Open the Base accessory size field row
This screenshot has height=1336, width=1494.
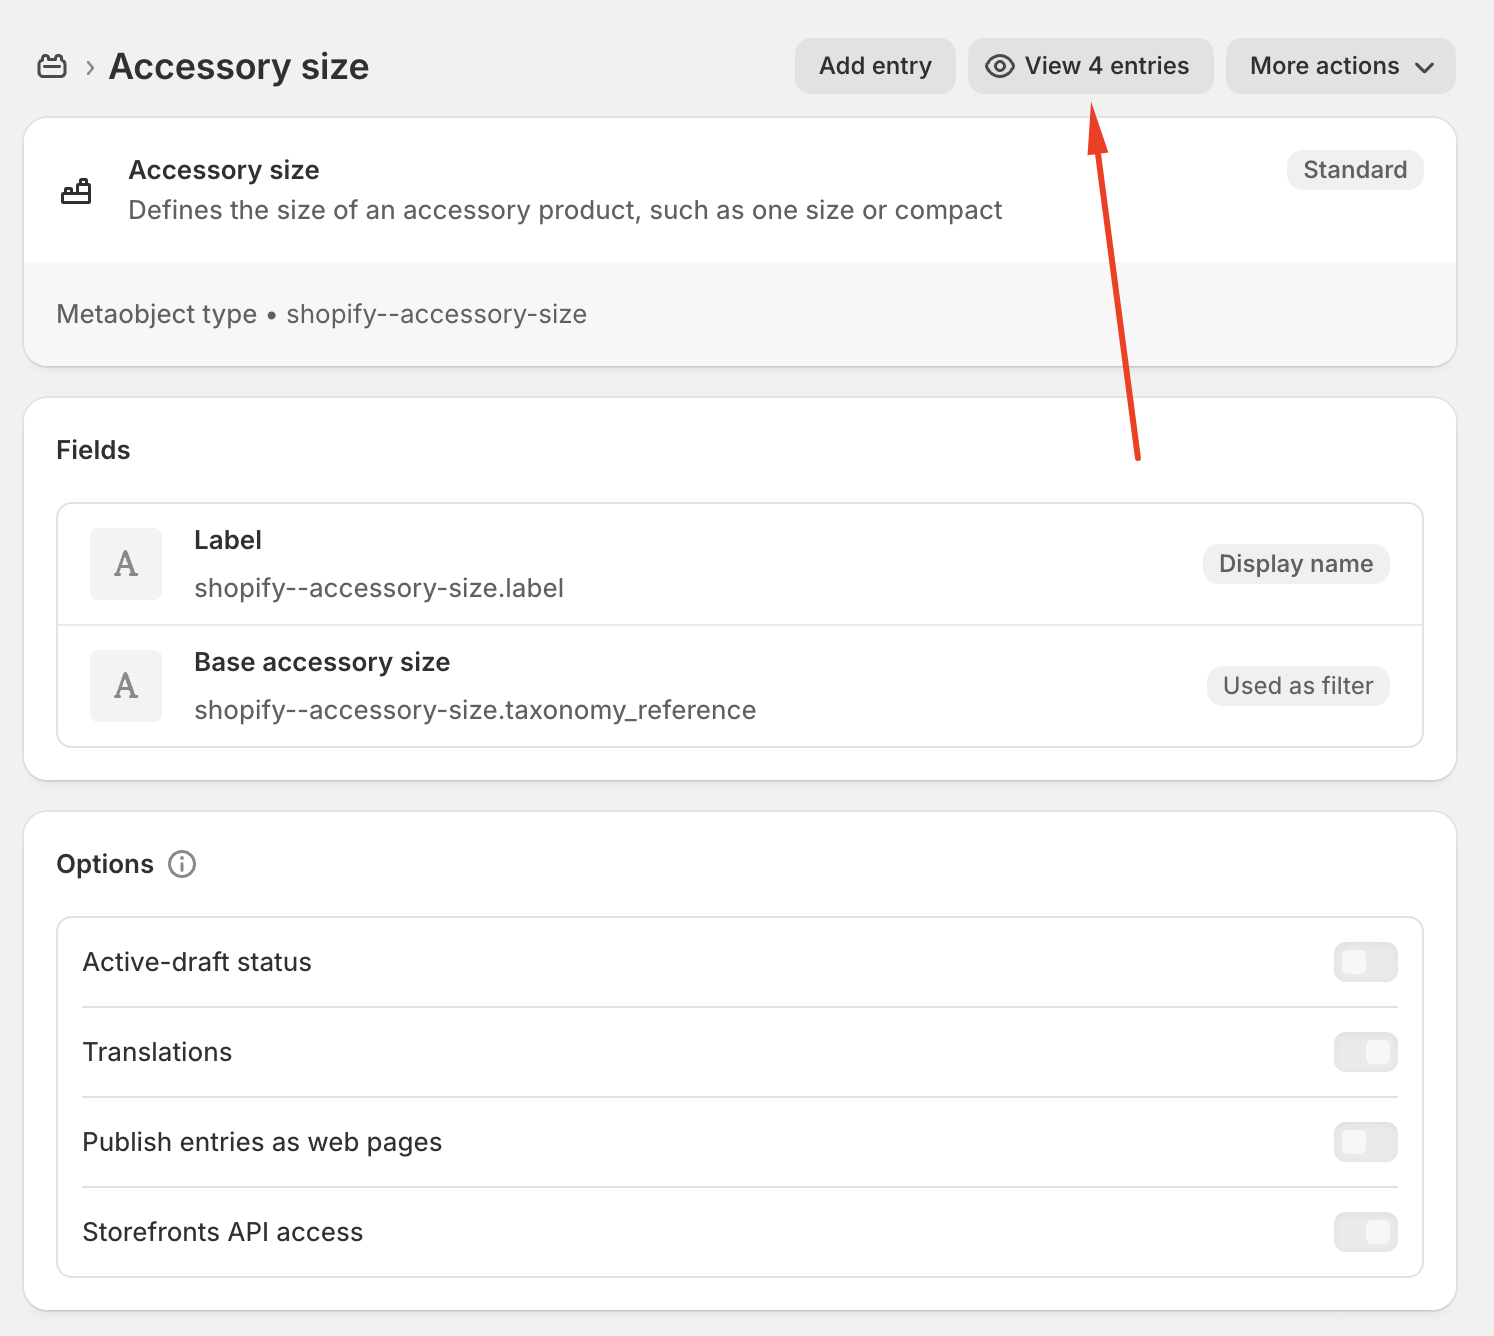click(x=640, y=686)
